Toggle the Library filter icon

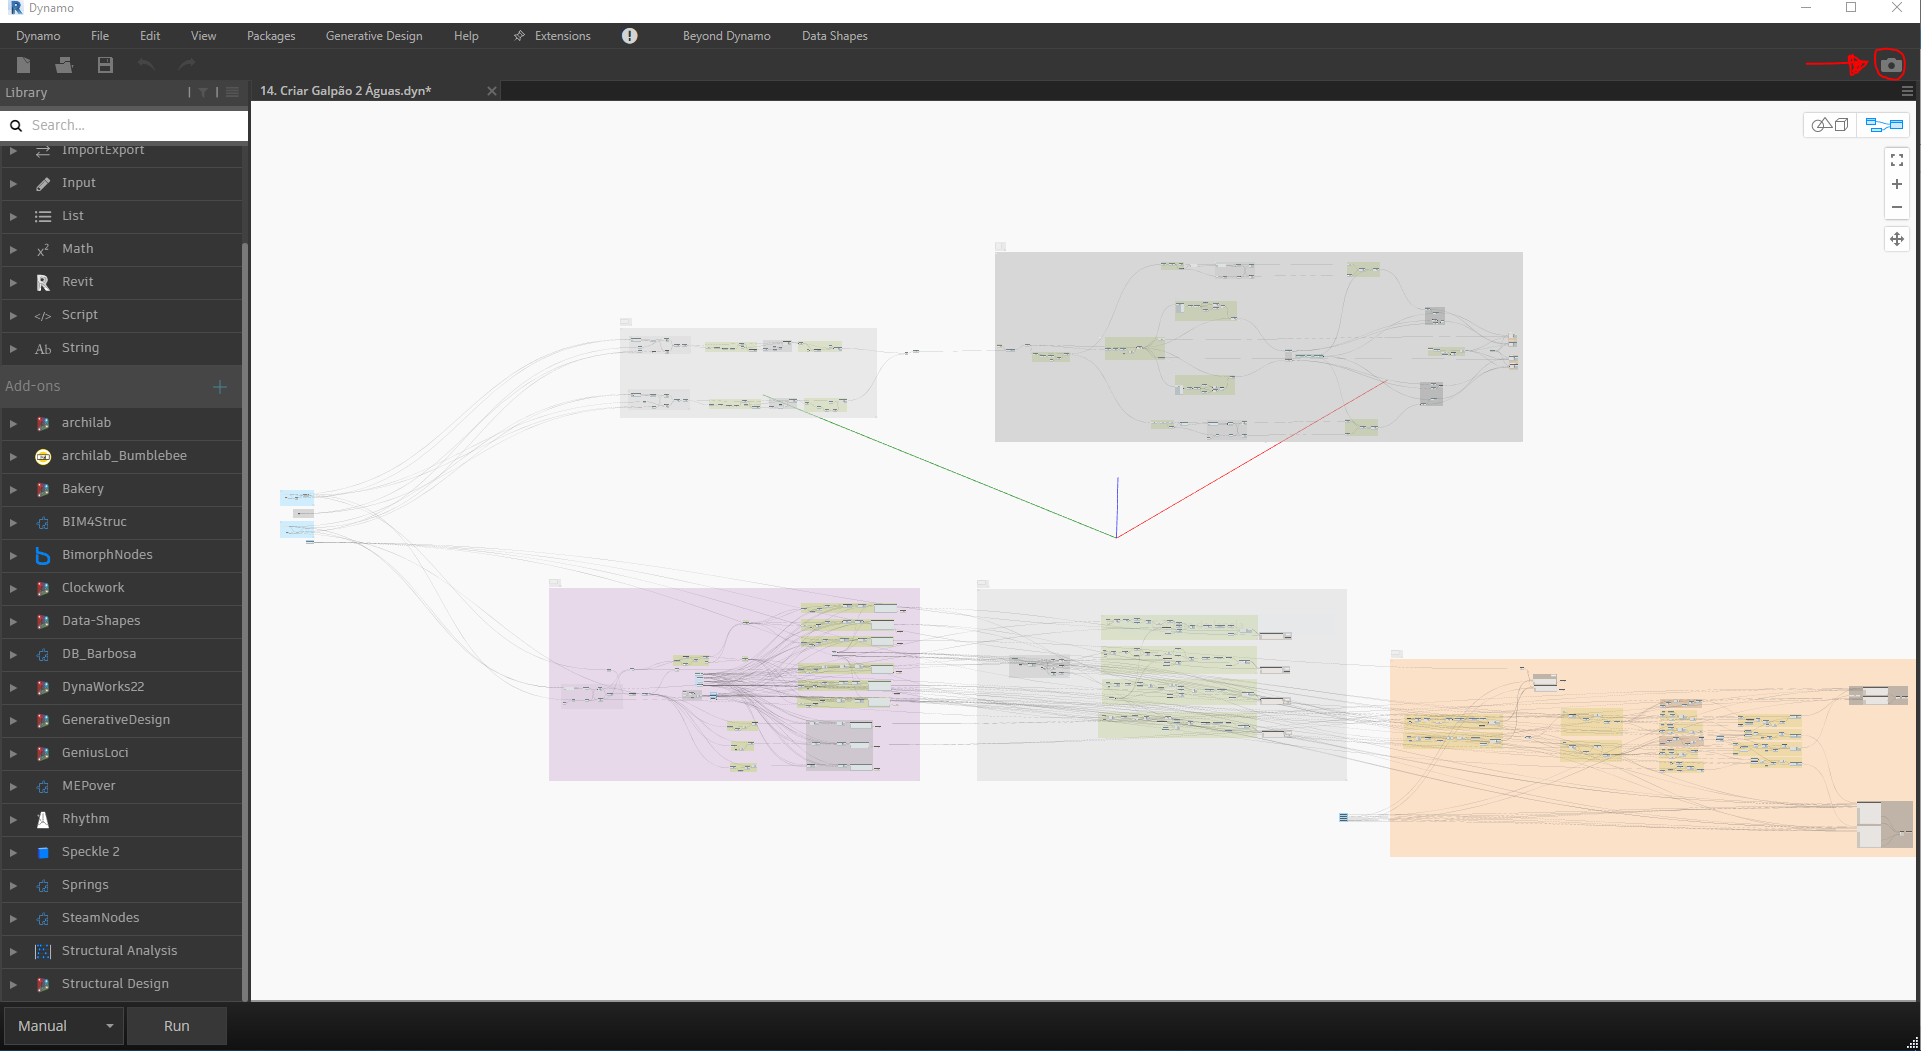(x=203, y=92)
